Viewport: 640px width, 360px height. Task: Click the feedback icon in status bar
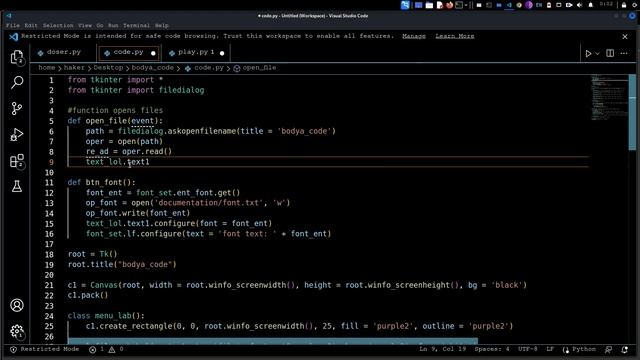coord(609,349)
